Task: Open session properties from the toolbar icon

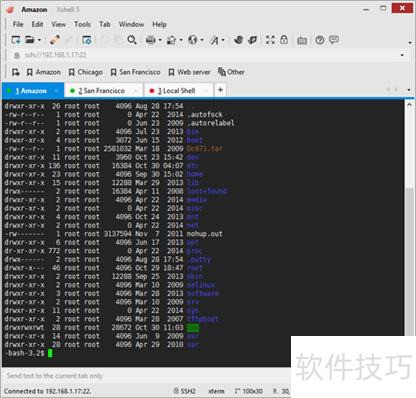Action: [x=87, y=40]
